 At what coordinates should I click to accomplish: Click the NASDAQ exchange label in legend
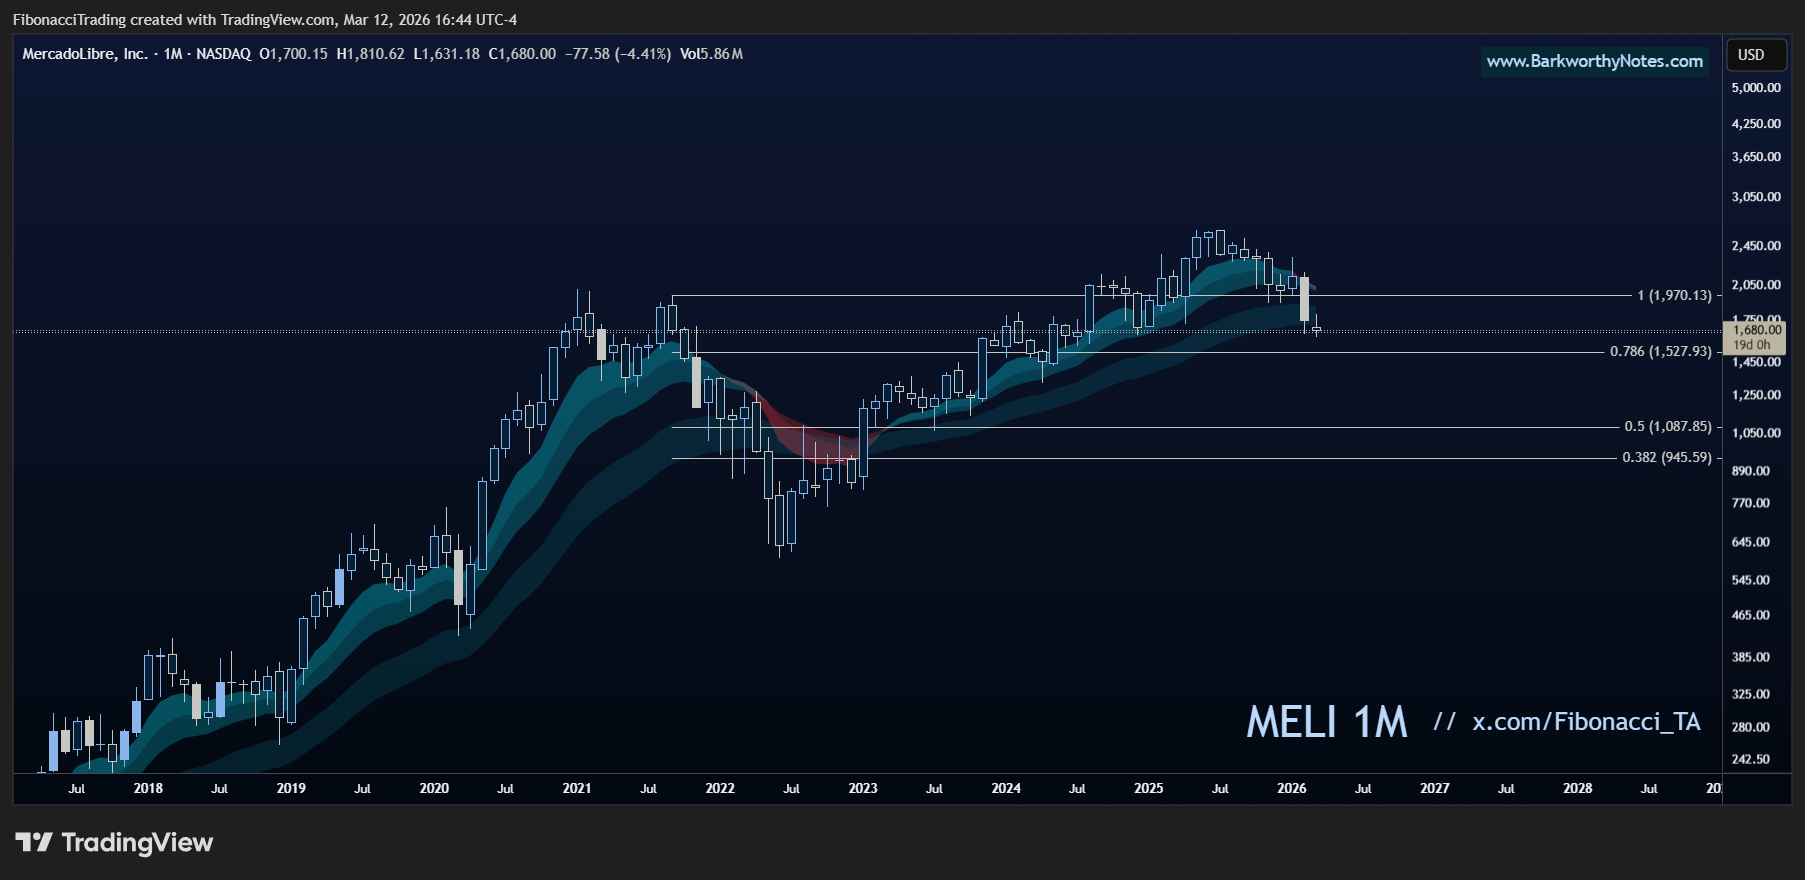[x=223, y=54]
